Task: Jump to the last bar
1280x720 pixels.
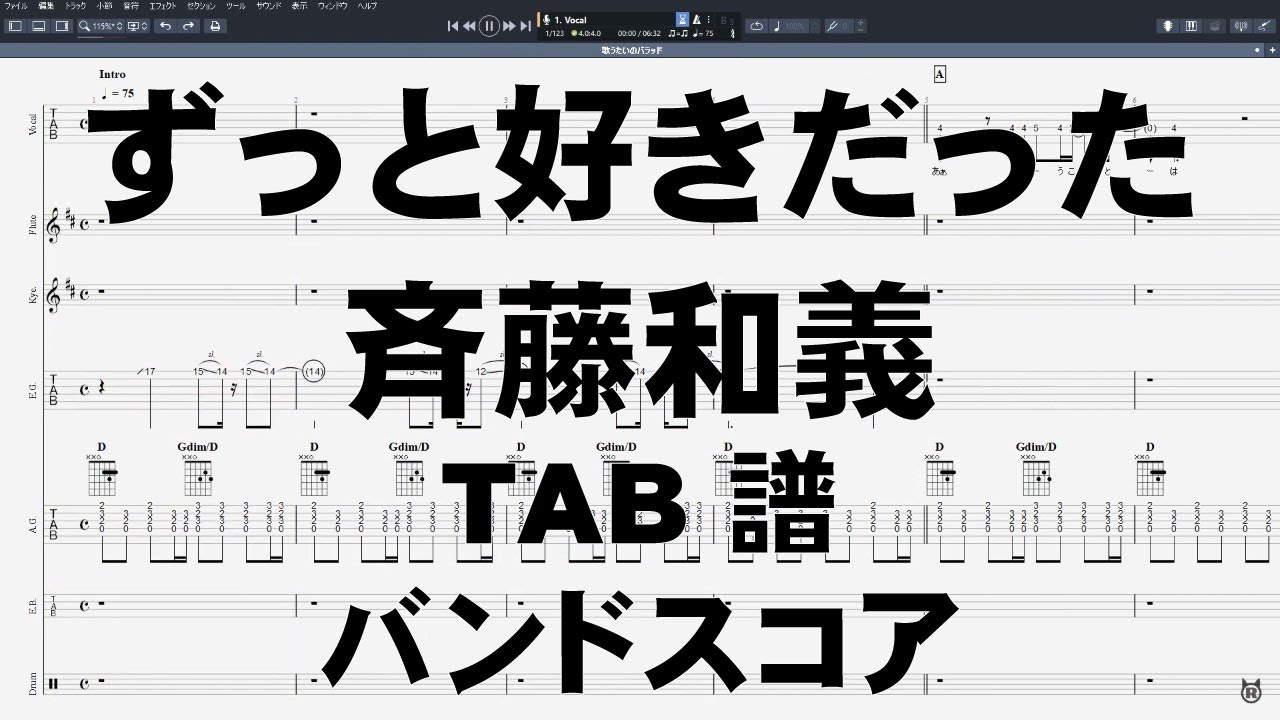Action: tap(525, 26)
